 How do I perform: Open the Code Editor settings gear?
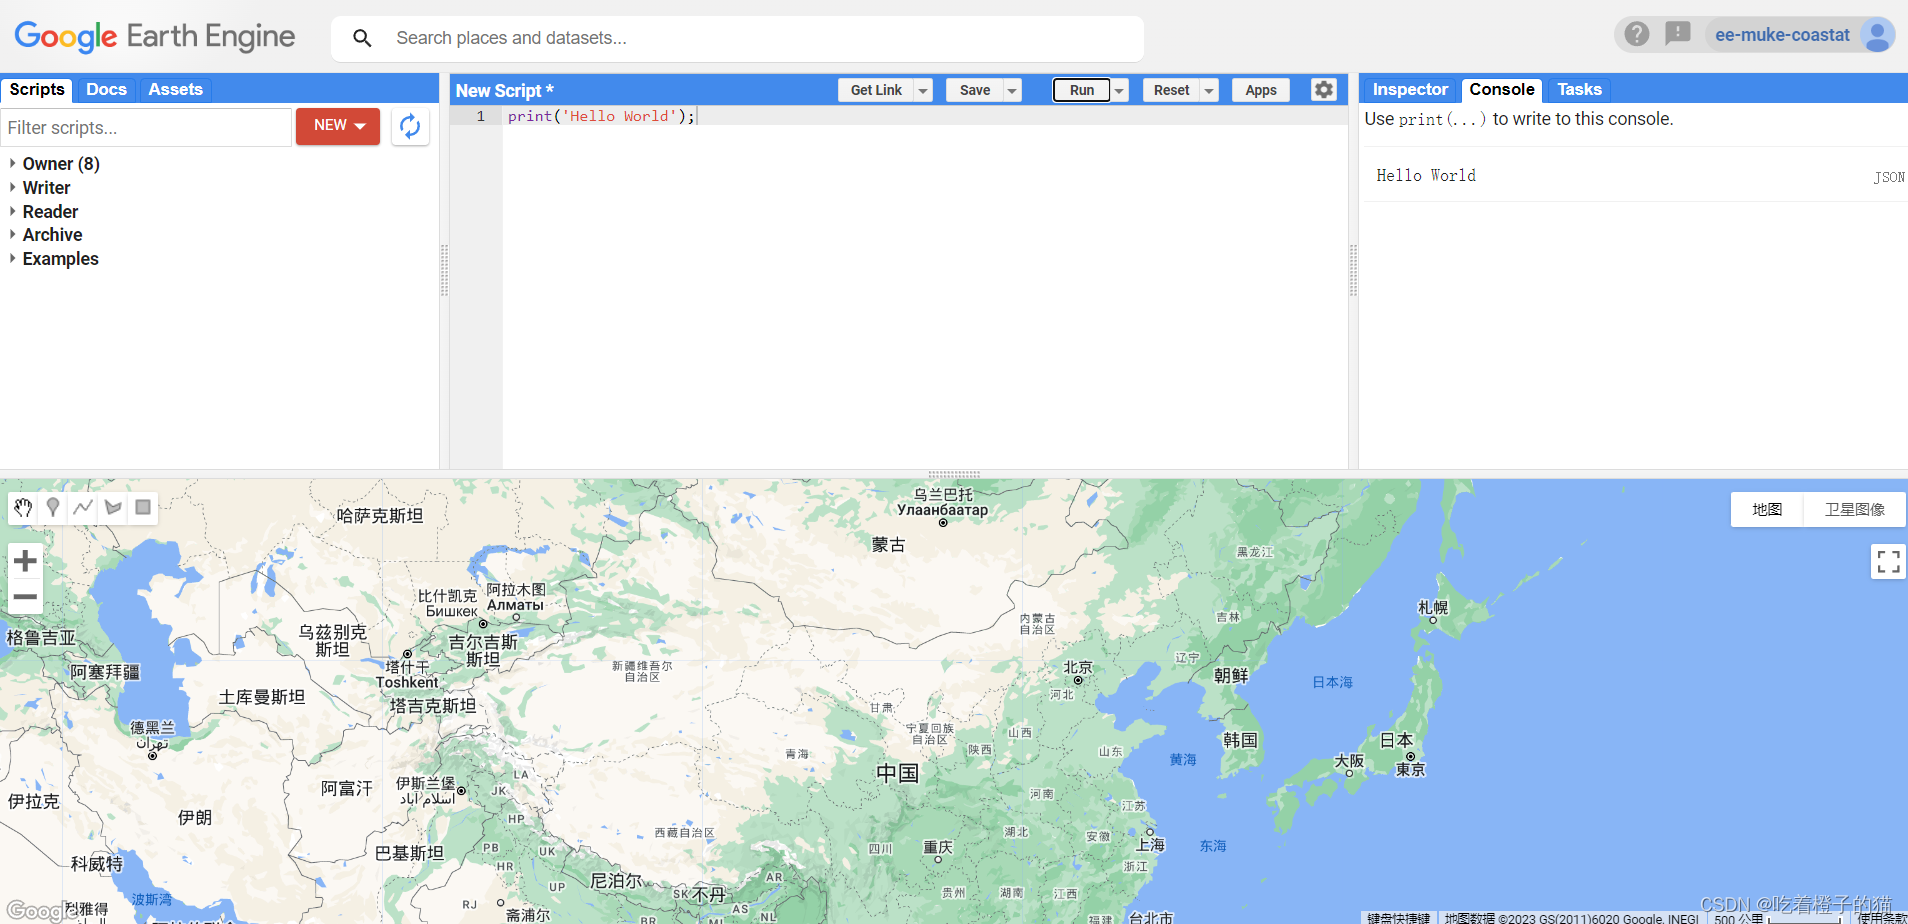[x=1324, y=89]
